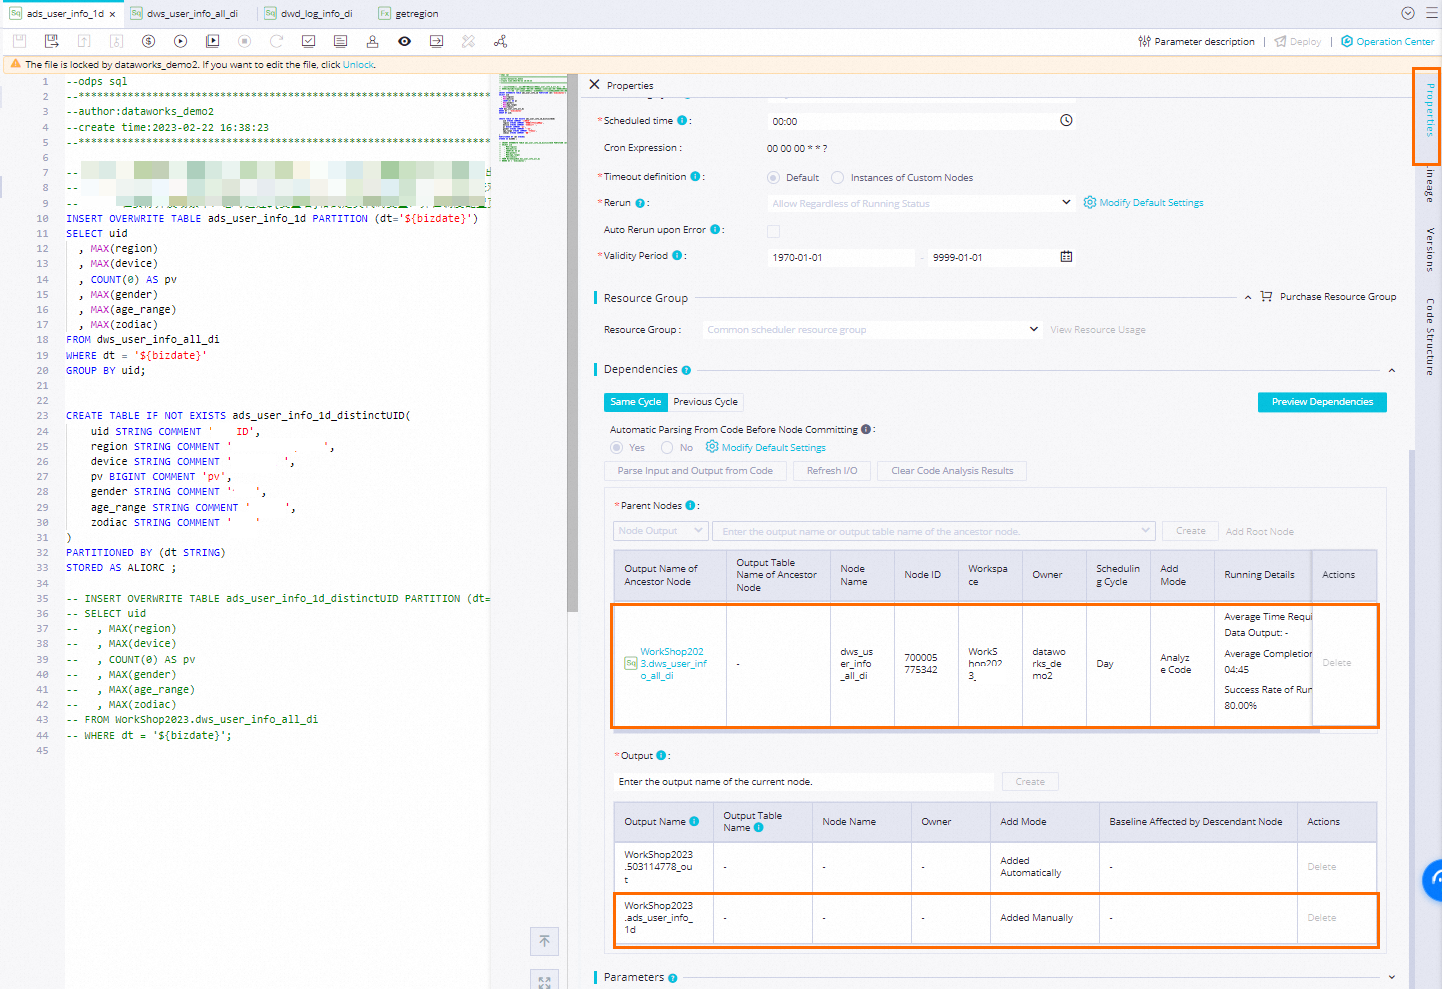Click Parse Input and Output from Code
Screen dimensions: 1442x989
(695, 471)
